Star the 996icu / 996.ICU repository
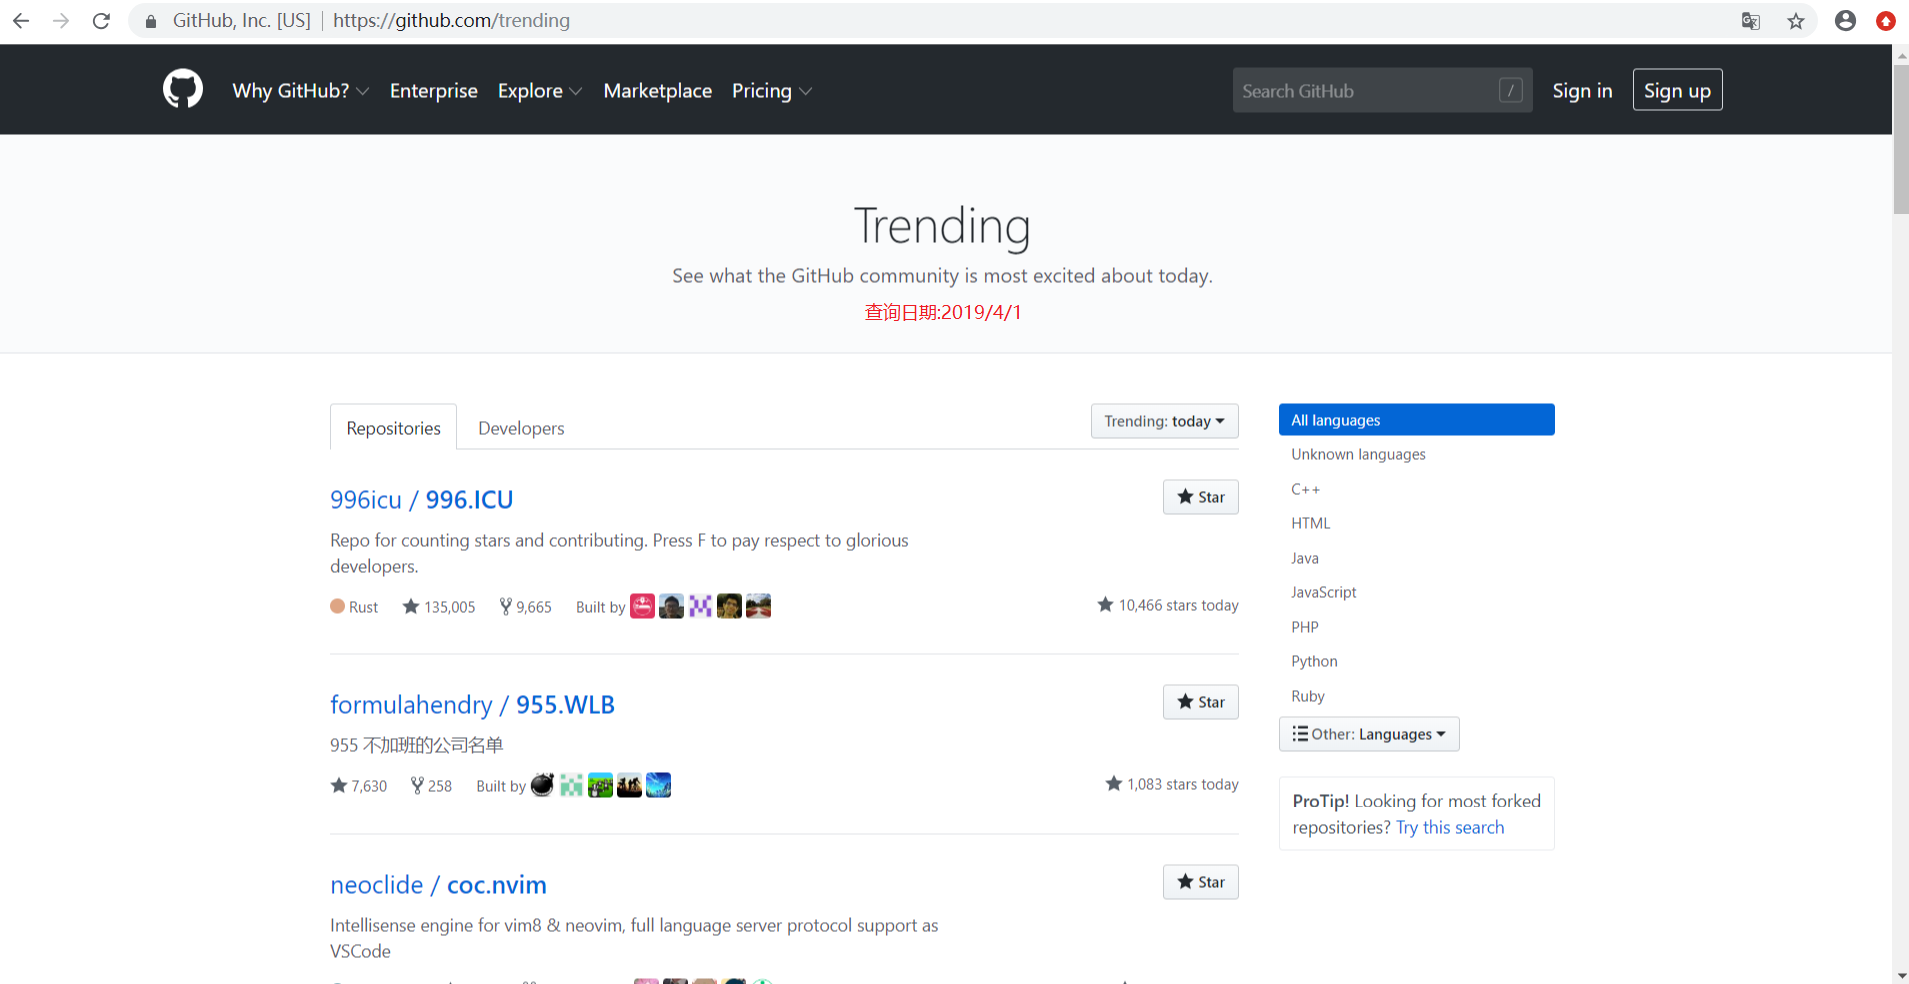The height and width of the screenshot is (984, 1909). pyautogui.click(x=1200, y=497)
